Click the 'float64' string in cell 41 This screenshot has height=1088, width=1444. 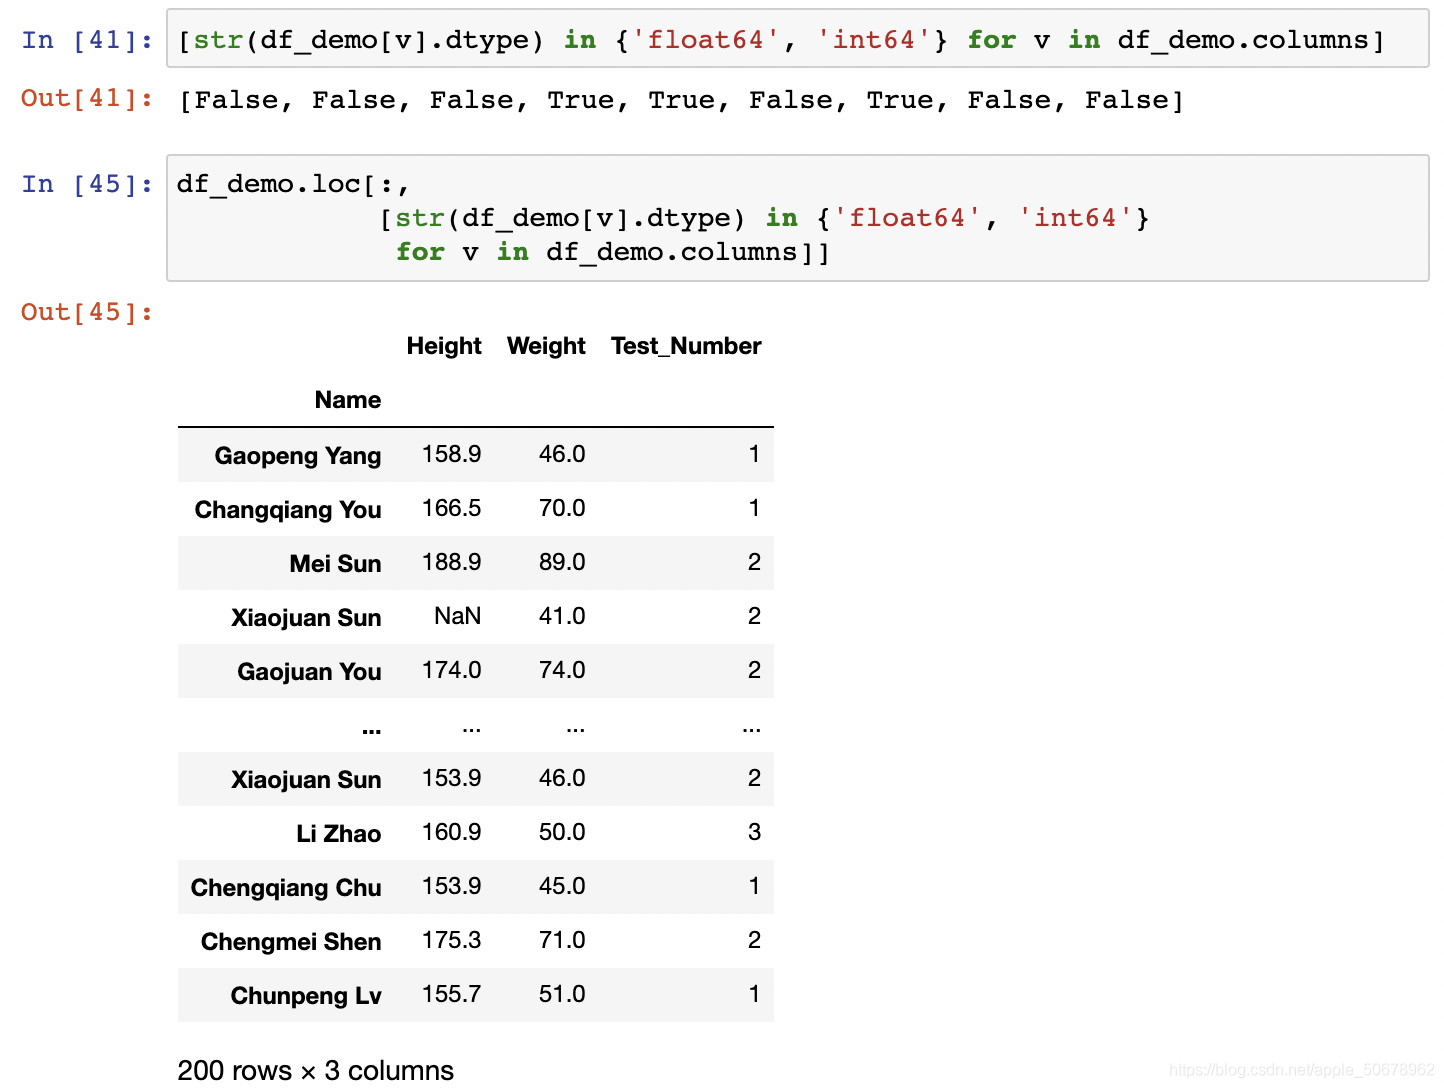click(706, 40)
